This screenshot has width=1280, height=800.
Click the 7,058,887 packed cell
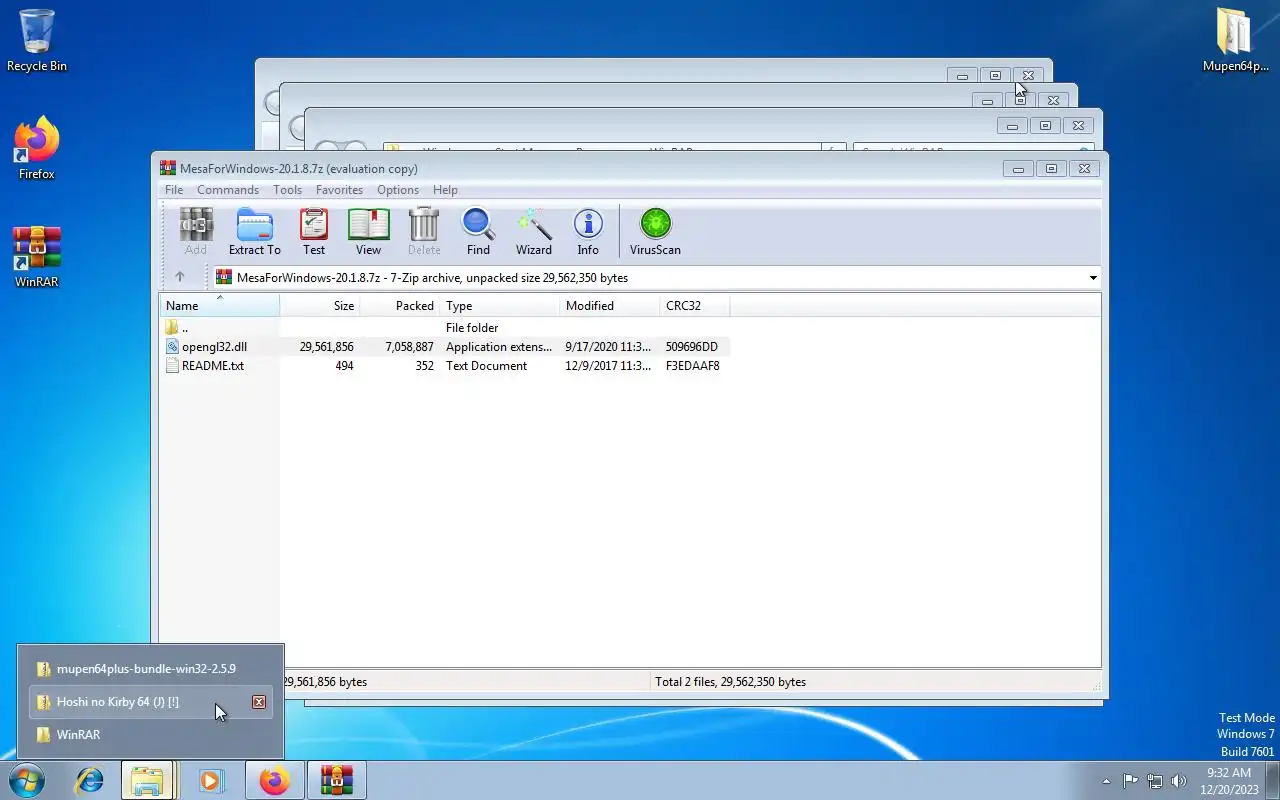(x=409, y=347)
